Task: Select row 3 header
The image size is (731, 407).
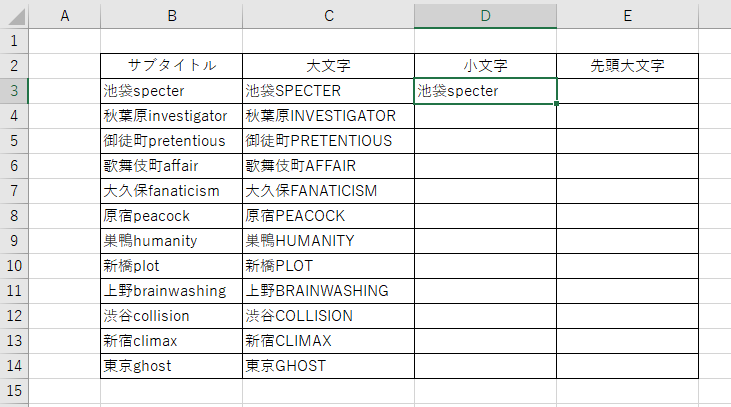Action: click(14, 91)
